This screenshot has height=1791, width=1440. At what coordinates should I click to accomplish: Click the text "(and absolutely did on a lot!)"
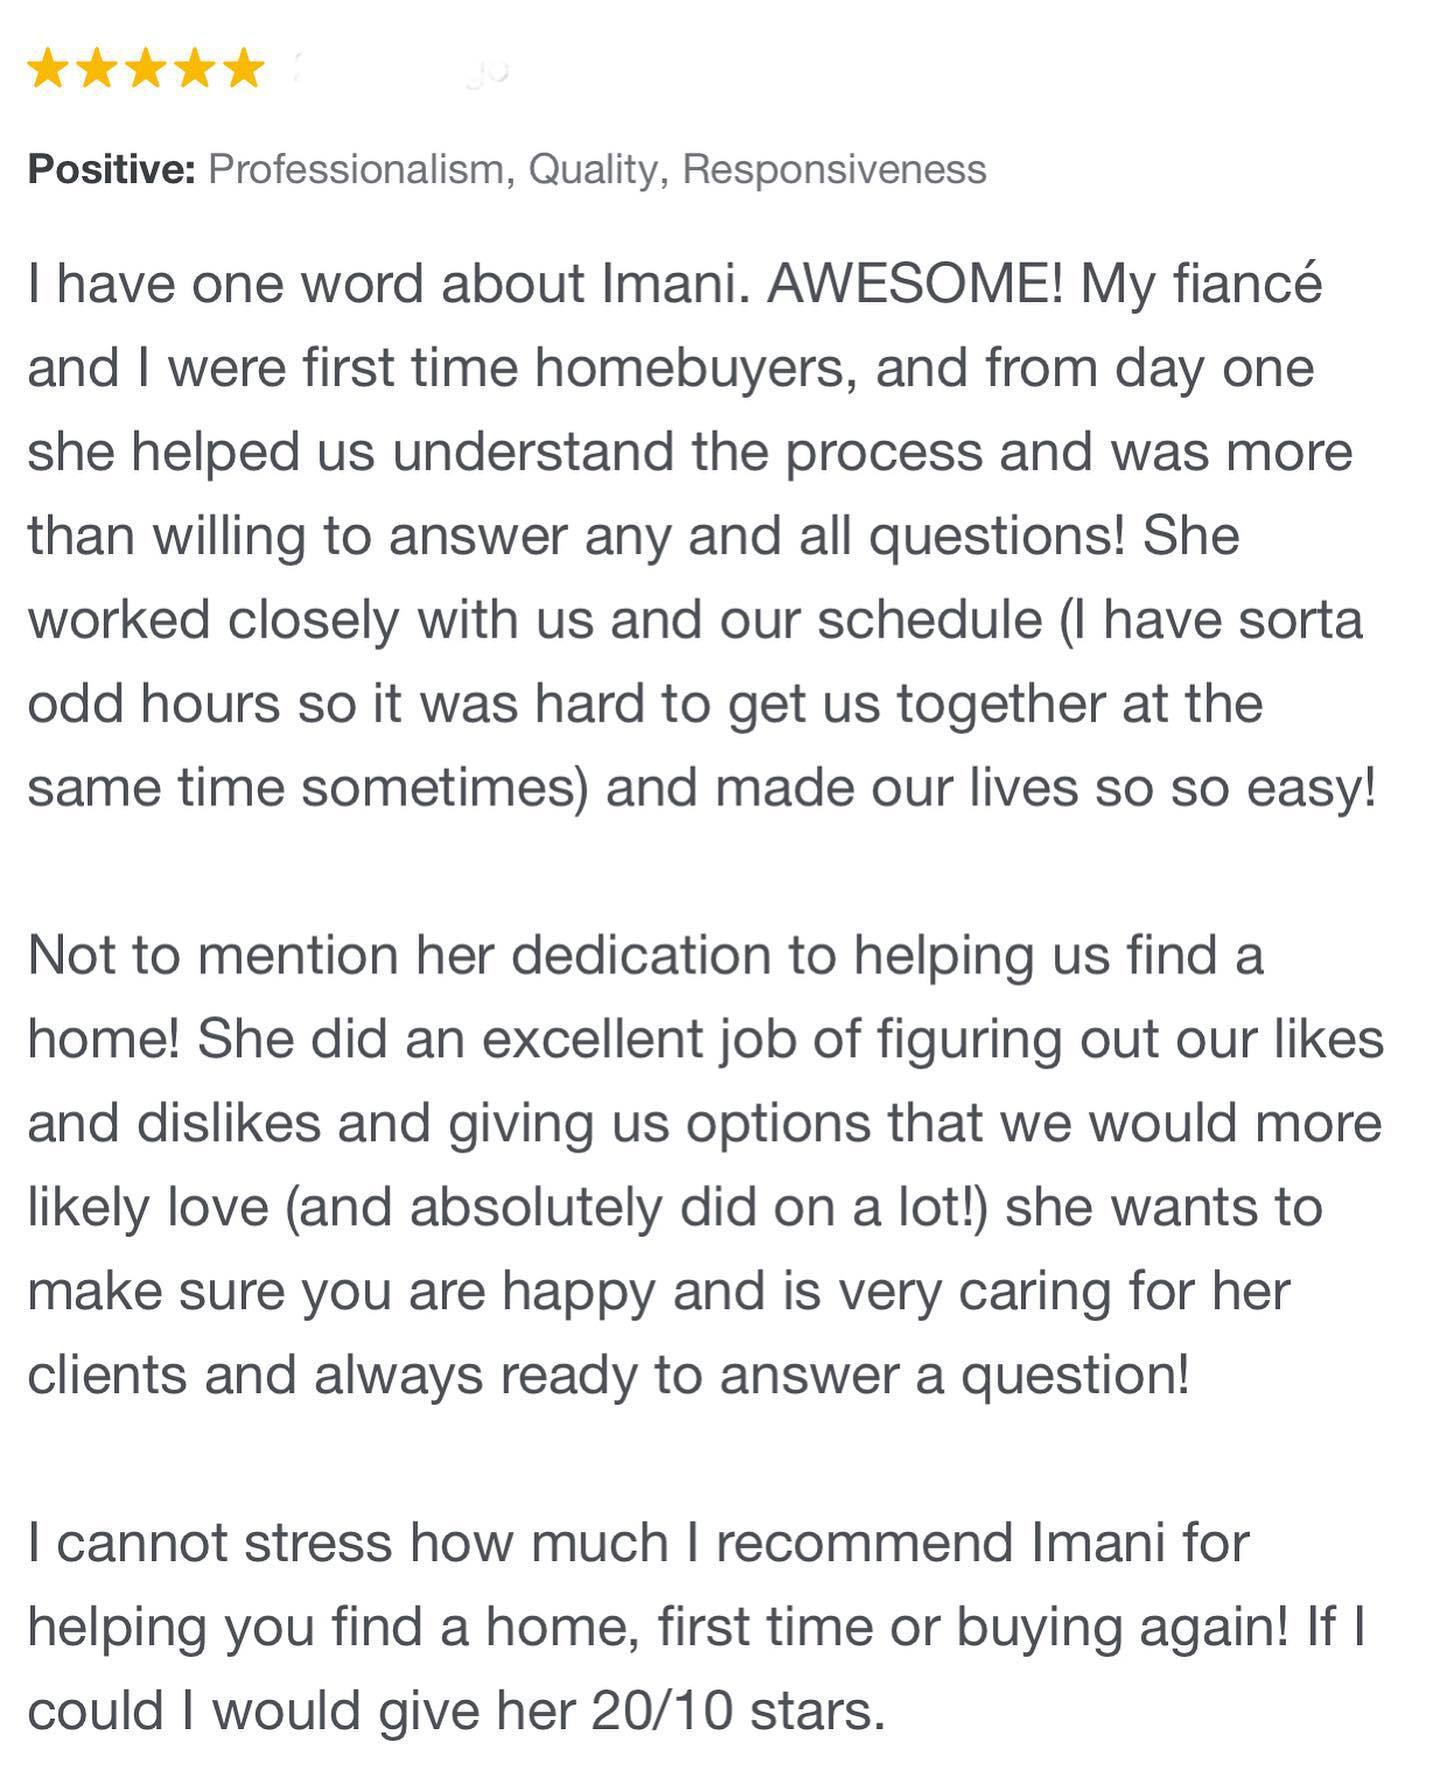637,1207
